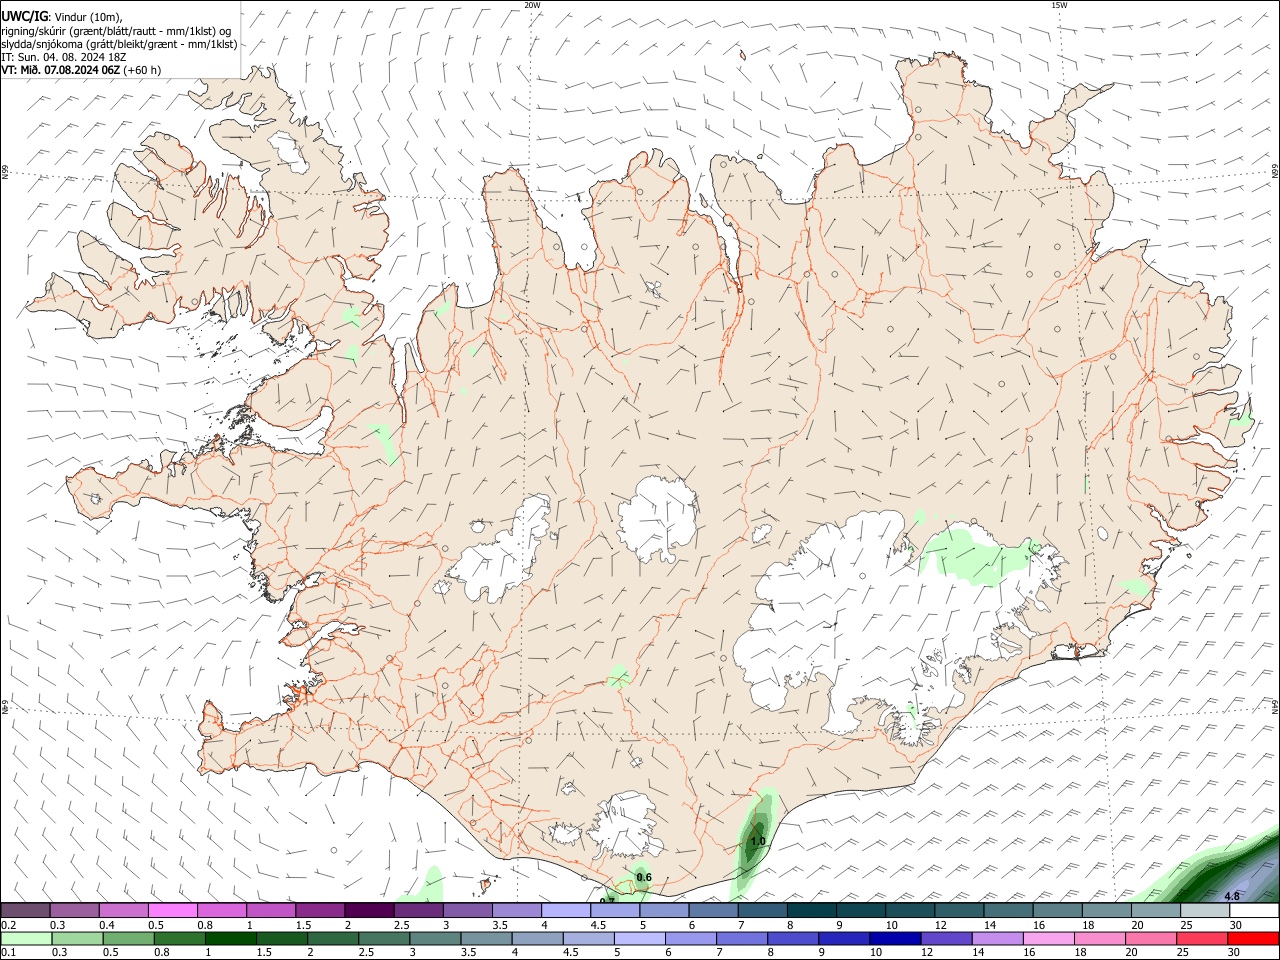Click the UWC/IG title heading

pyautogui.click(x=24, y=16)
